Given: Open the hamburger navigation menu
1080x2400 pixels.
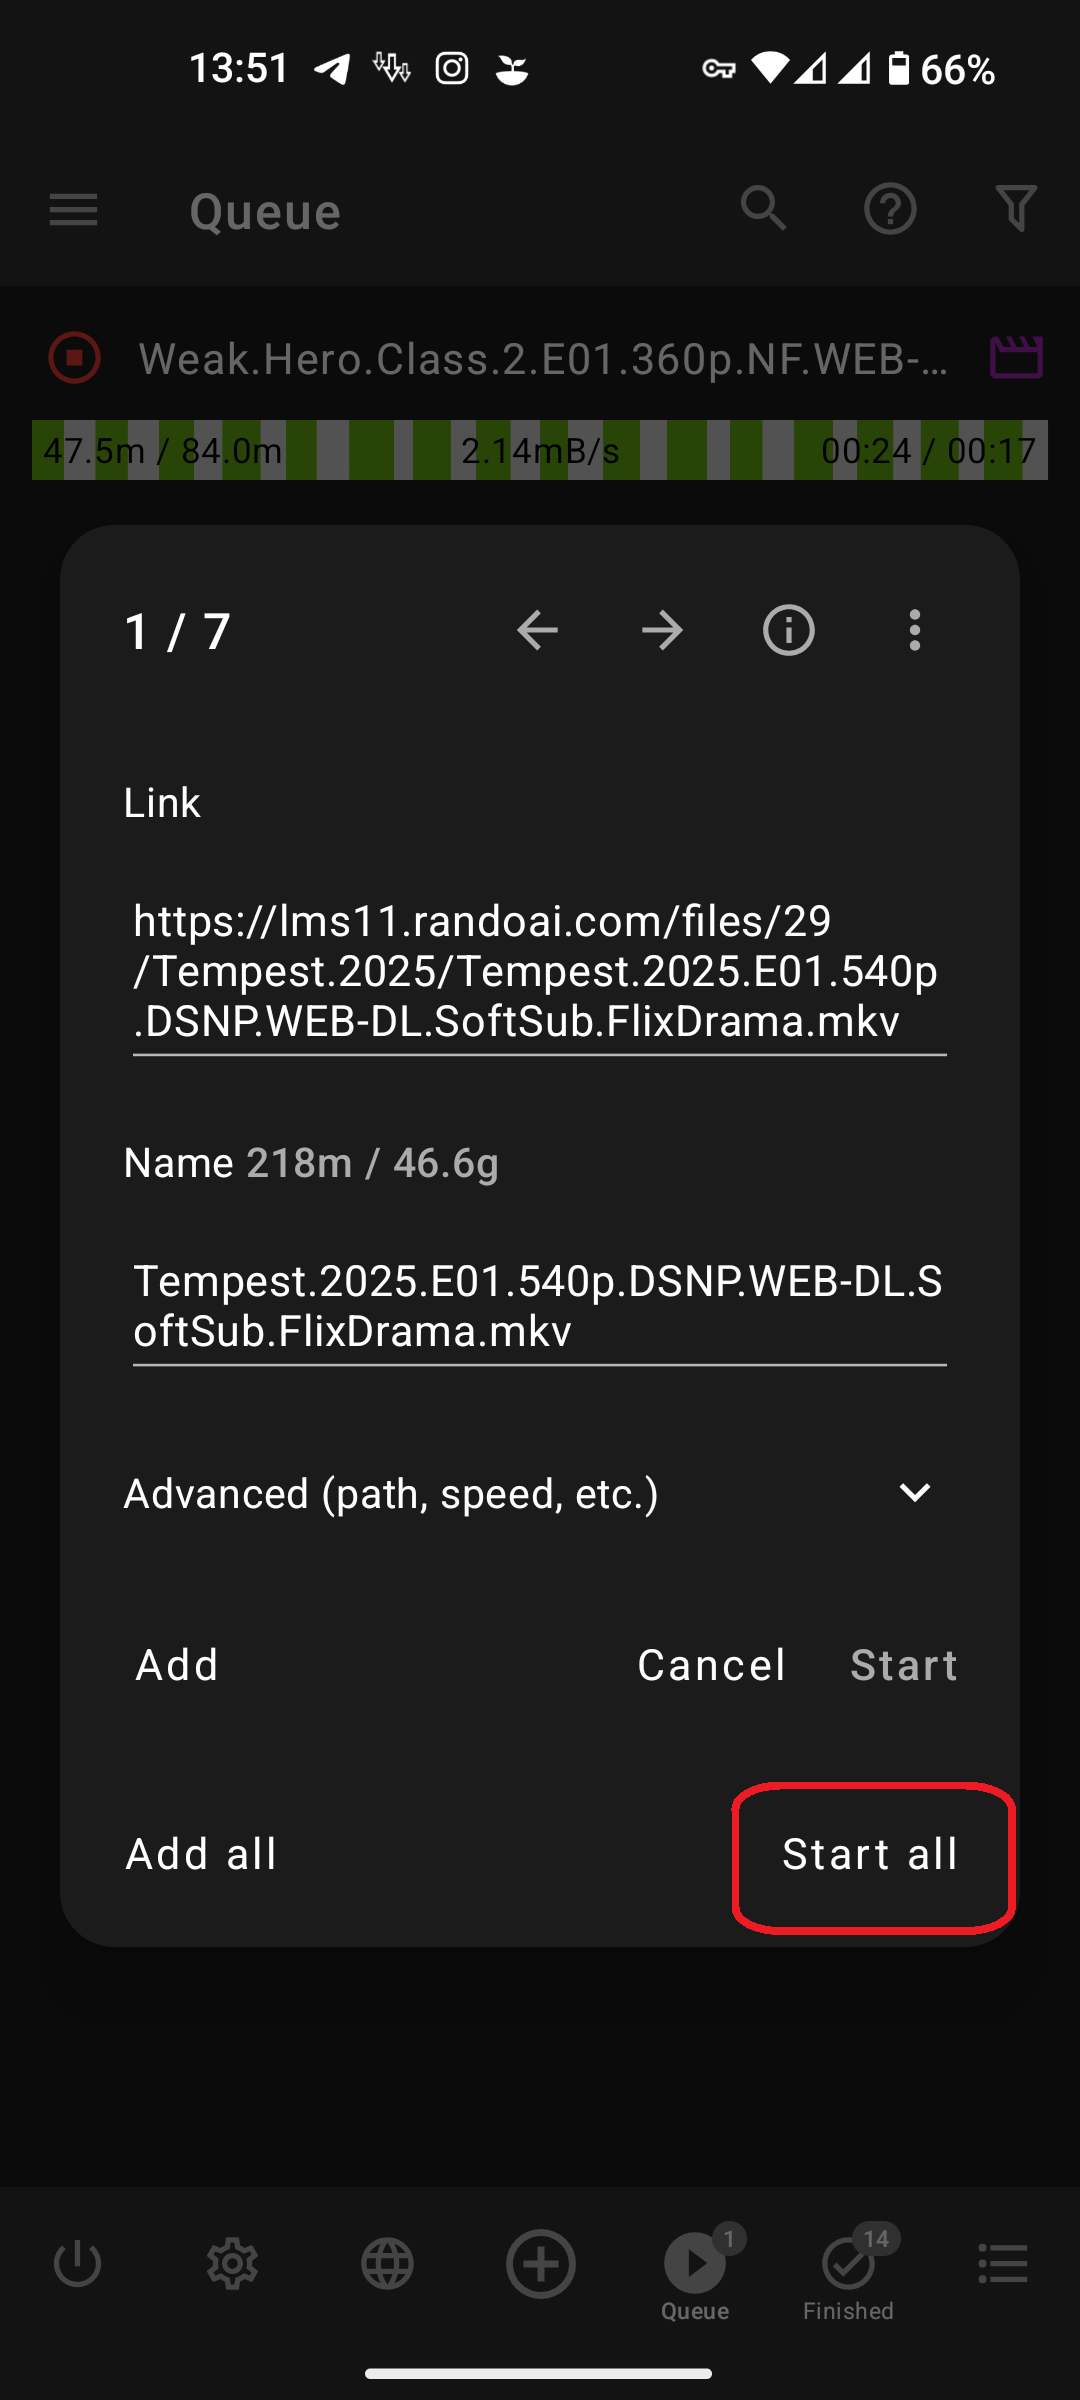Looking at the screenshot, I should [73, 210].
